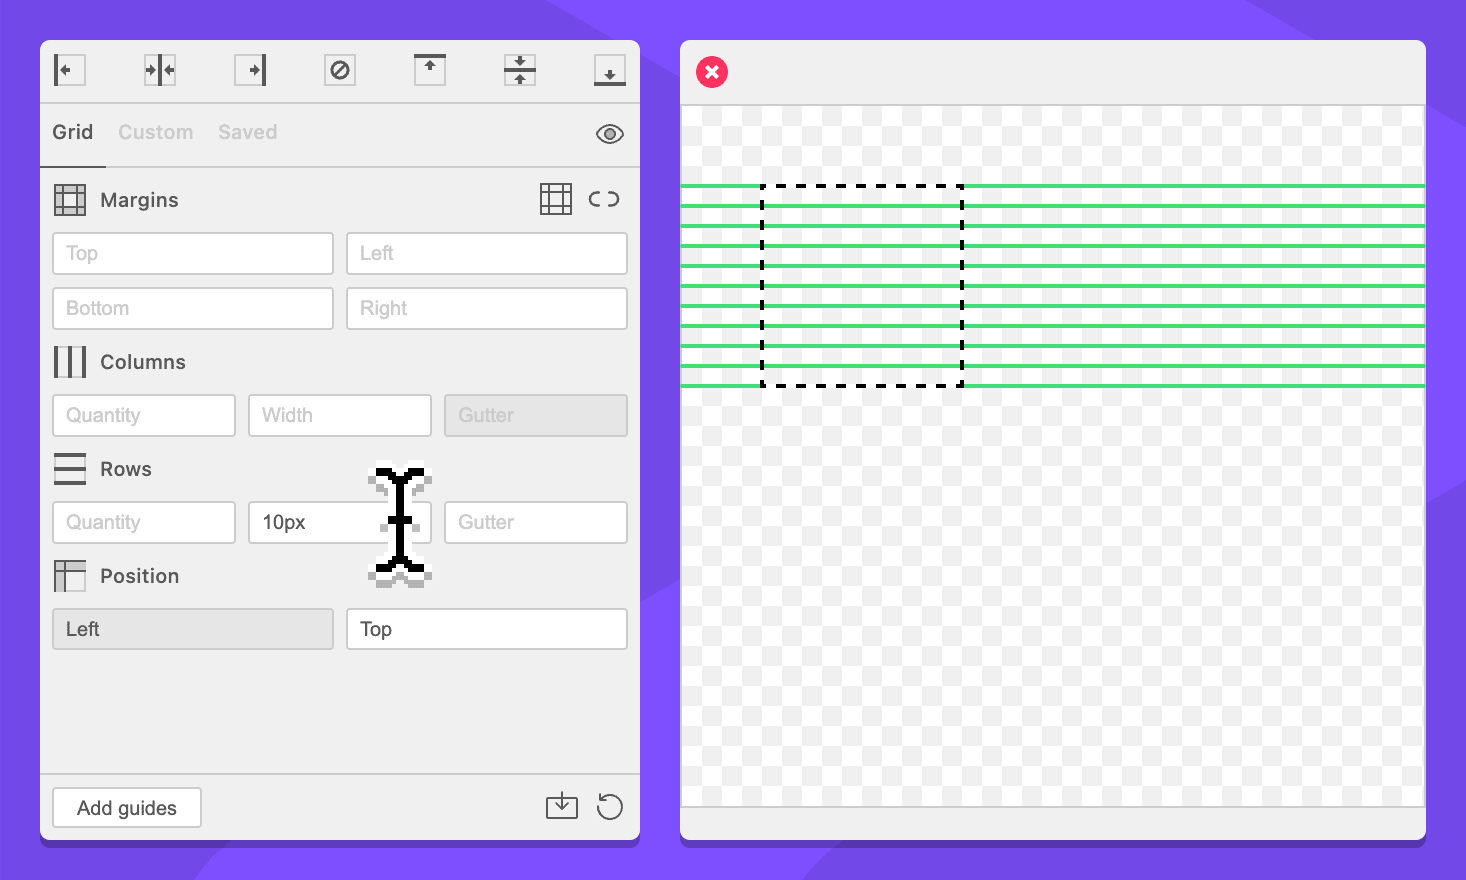
Task: Switch to the Custom tab
Action: [155, 132]
